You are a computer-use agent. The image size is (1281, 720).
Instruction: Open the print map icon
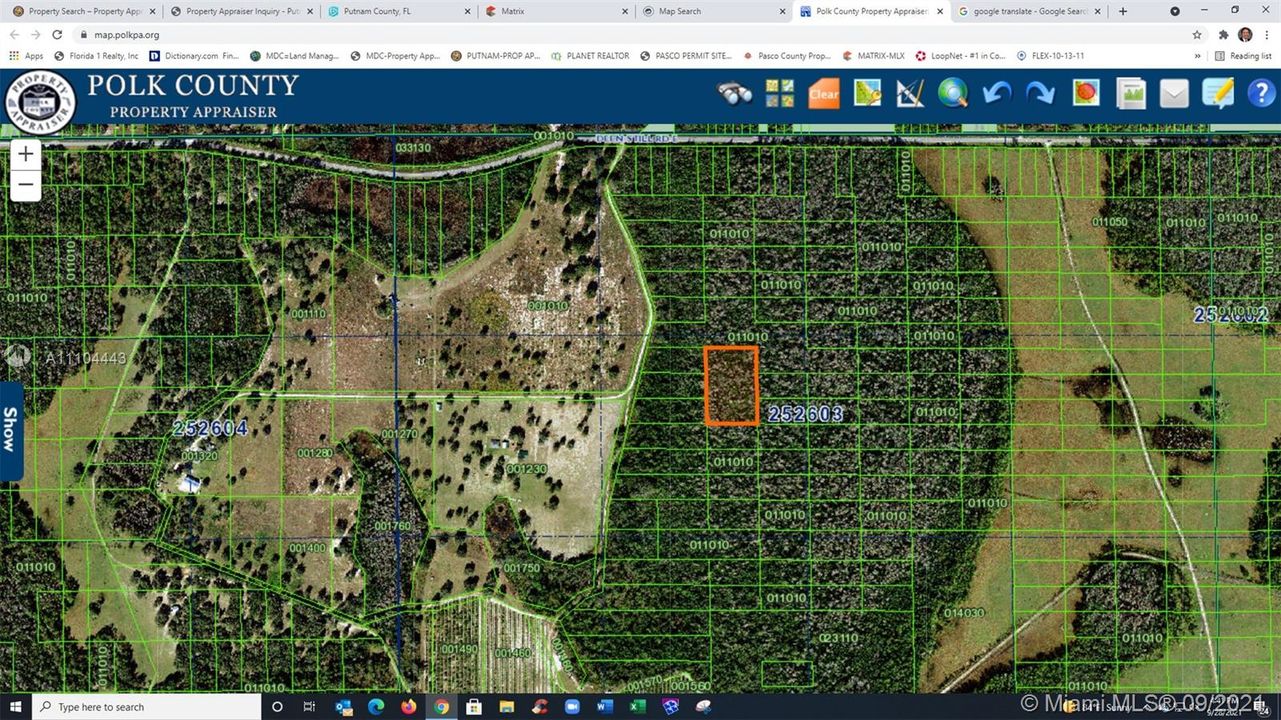1131,94
